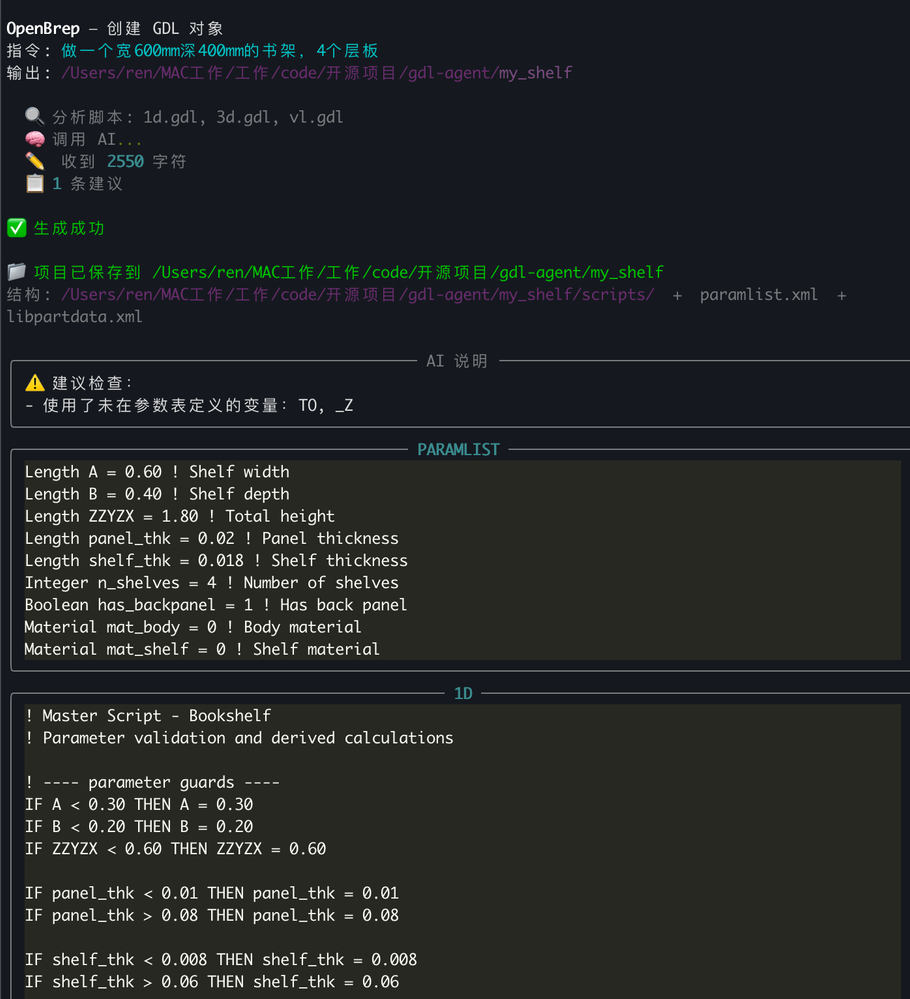Click the green checkmark beside 生成成功
The height and width of the screenshot is (999, 910).
pyautogui.click(x=17, y=228)
